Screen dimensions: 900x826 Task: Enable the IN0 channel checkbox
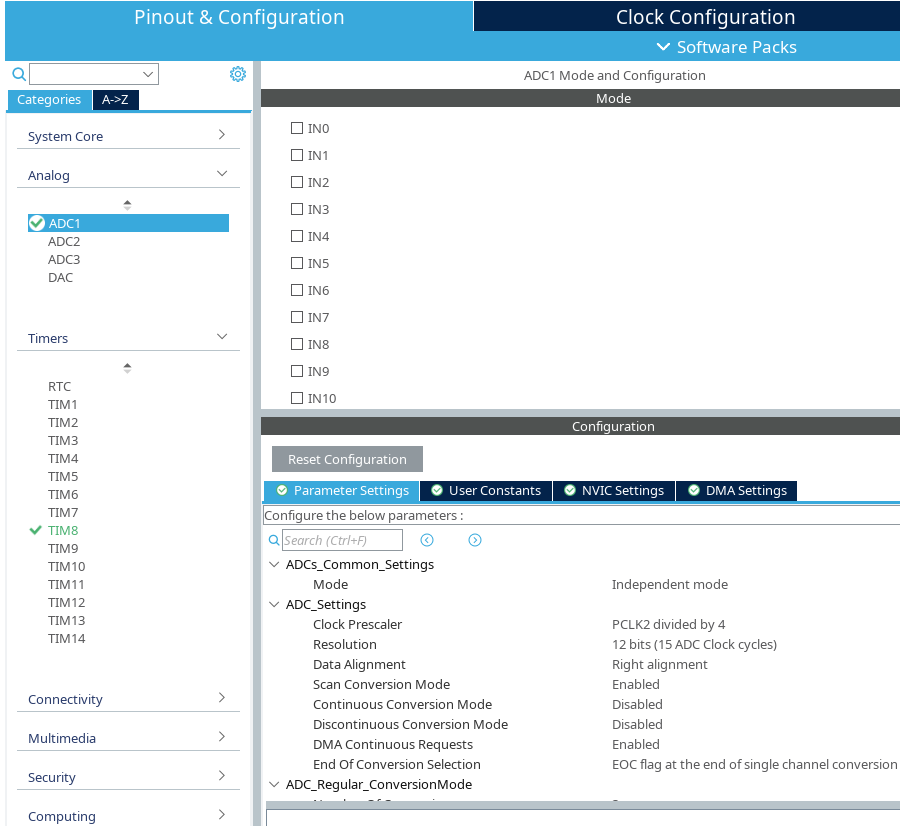297,128
